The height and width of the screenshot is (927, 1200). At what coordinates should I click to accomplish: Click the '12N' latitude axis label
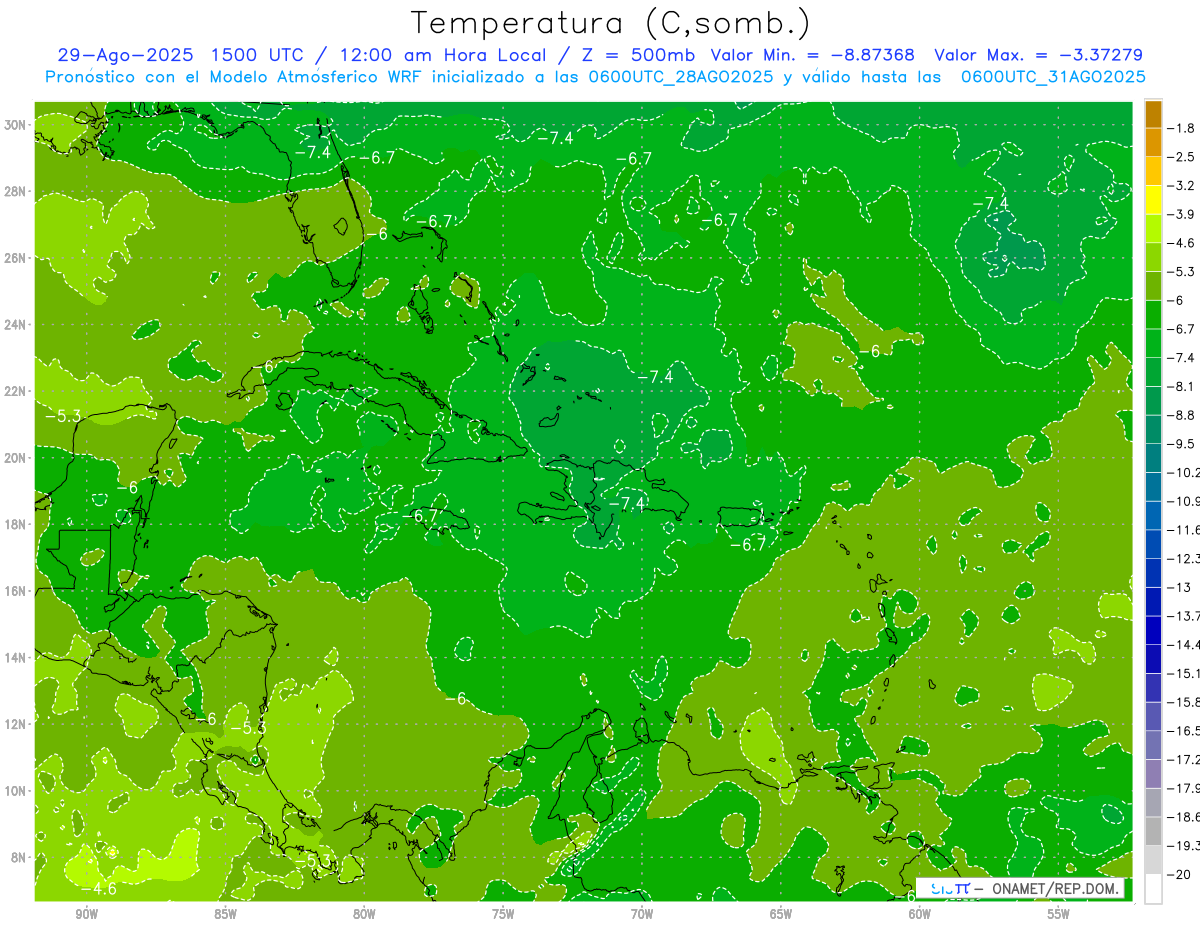(17, 723)
